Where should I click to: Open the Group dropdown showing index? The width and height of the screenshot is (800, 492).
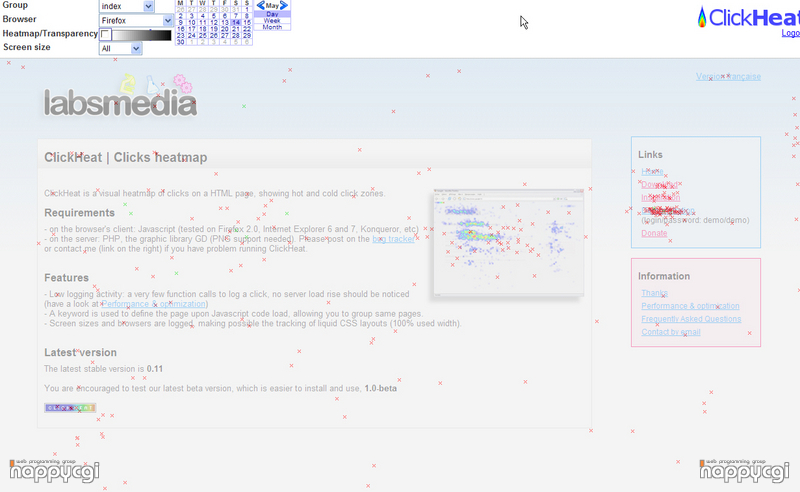click(126, 6)
